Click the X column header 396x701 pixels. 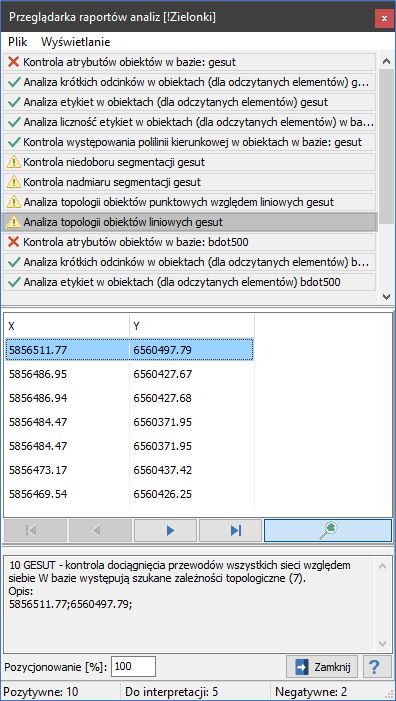[67, 326]
